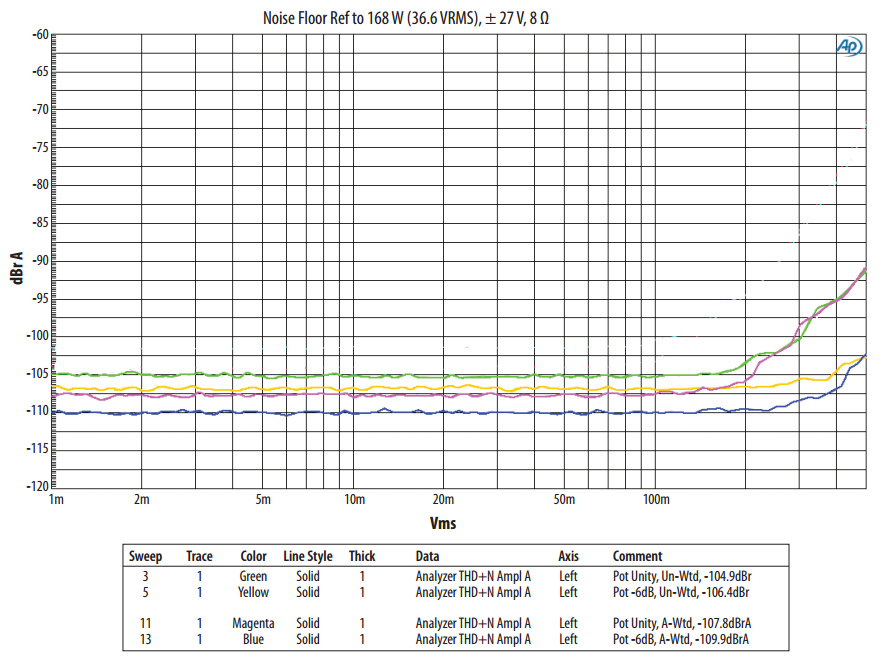Click the comment 'Pot Unity, Un-Wtd, -104.9dBr'

(682, 576)
